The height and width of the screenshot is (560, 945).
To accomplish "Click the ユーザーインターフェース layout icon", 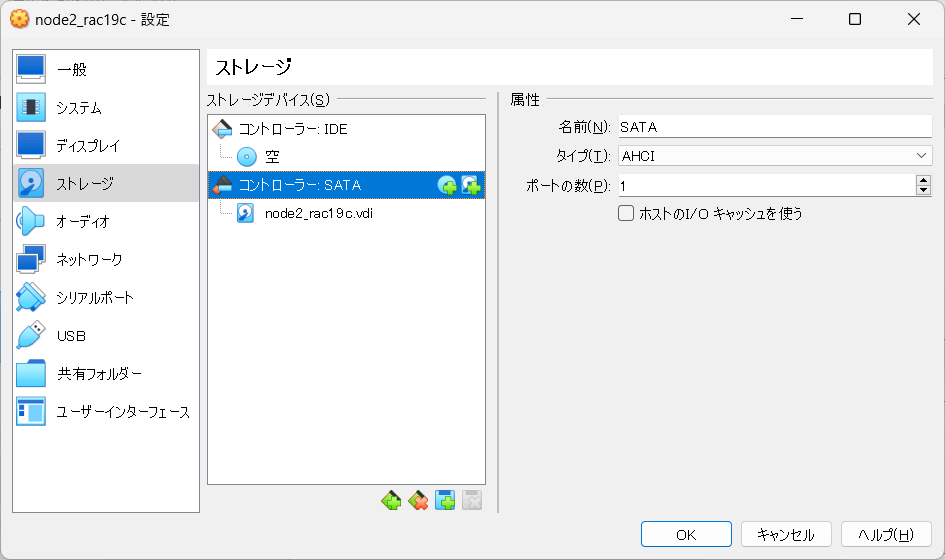I will [31, 411].
